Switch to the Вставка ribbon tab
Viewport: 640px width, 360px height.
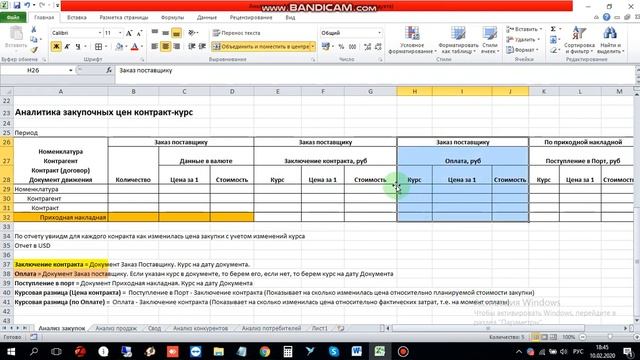click(x=77, y=18)
